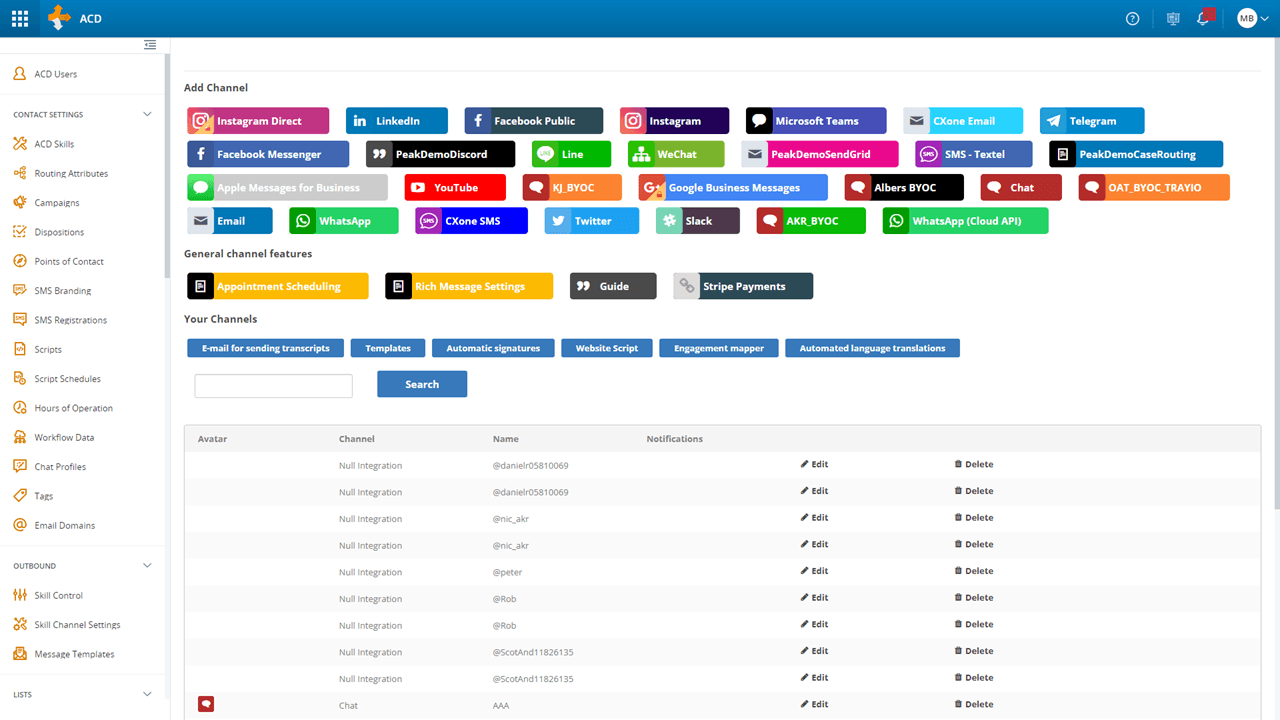
Task: Click the Tags icon in sidebar
Action: click(x=19, y=496)
